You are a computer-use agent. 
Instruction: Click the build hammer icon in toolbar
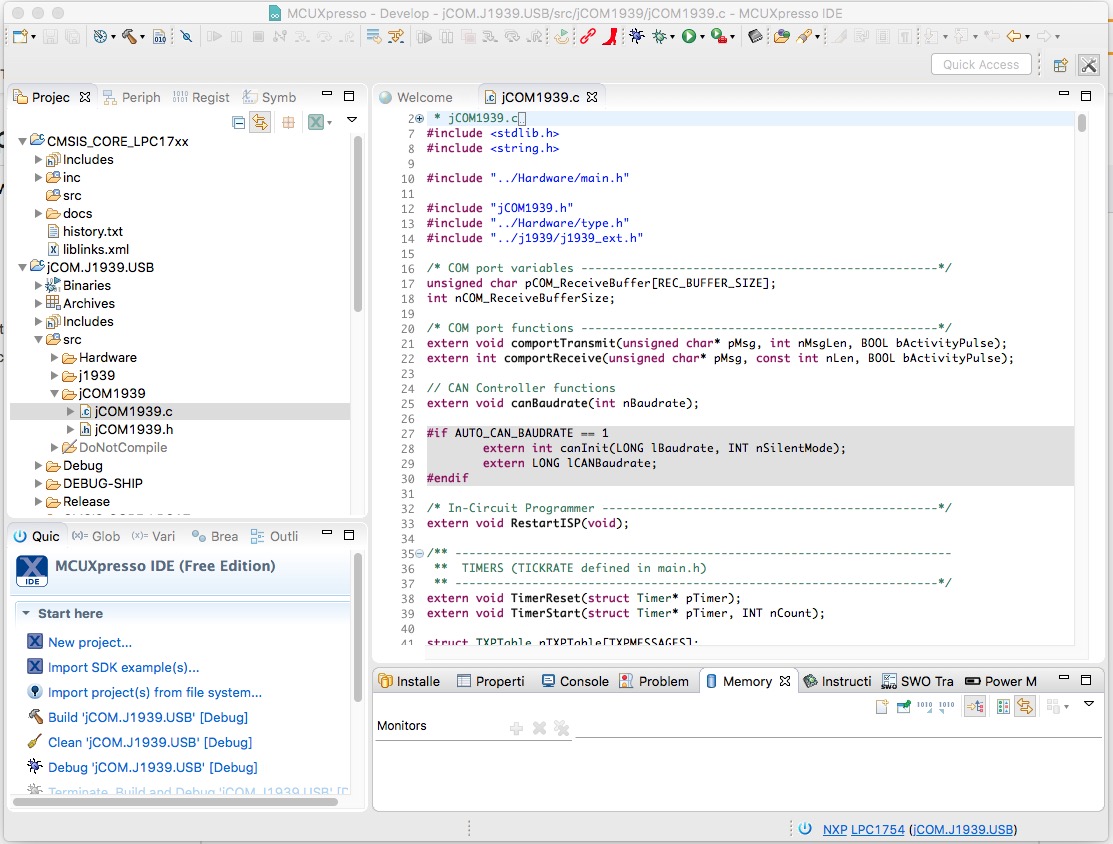click(x=130, y=37)
